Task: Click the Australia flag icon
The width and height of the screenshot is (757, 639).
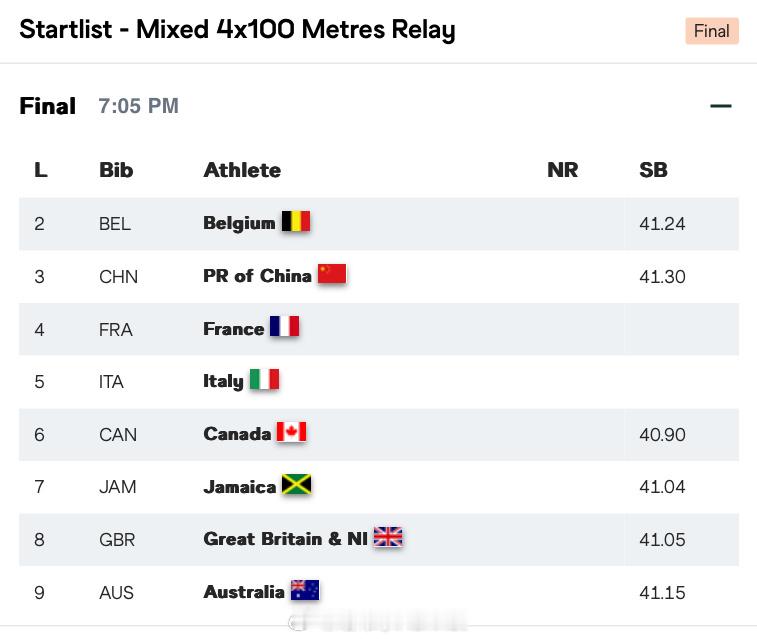Action: [x=305, y=590]
